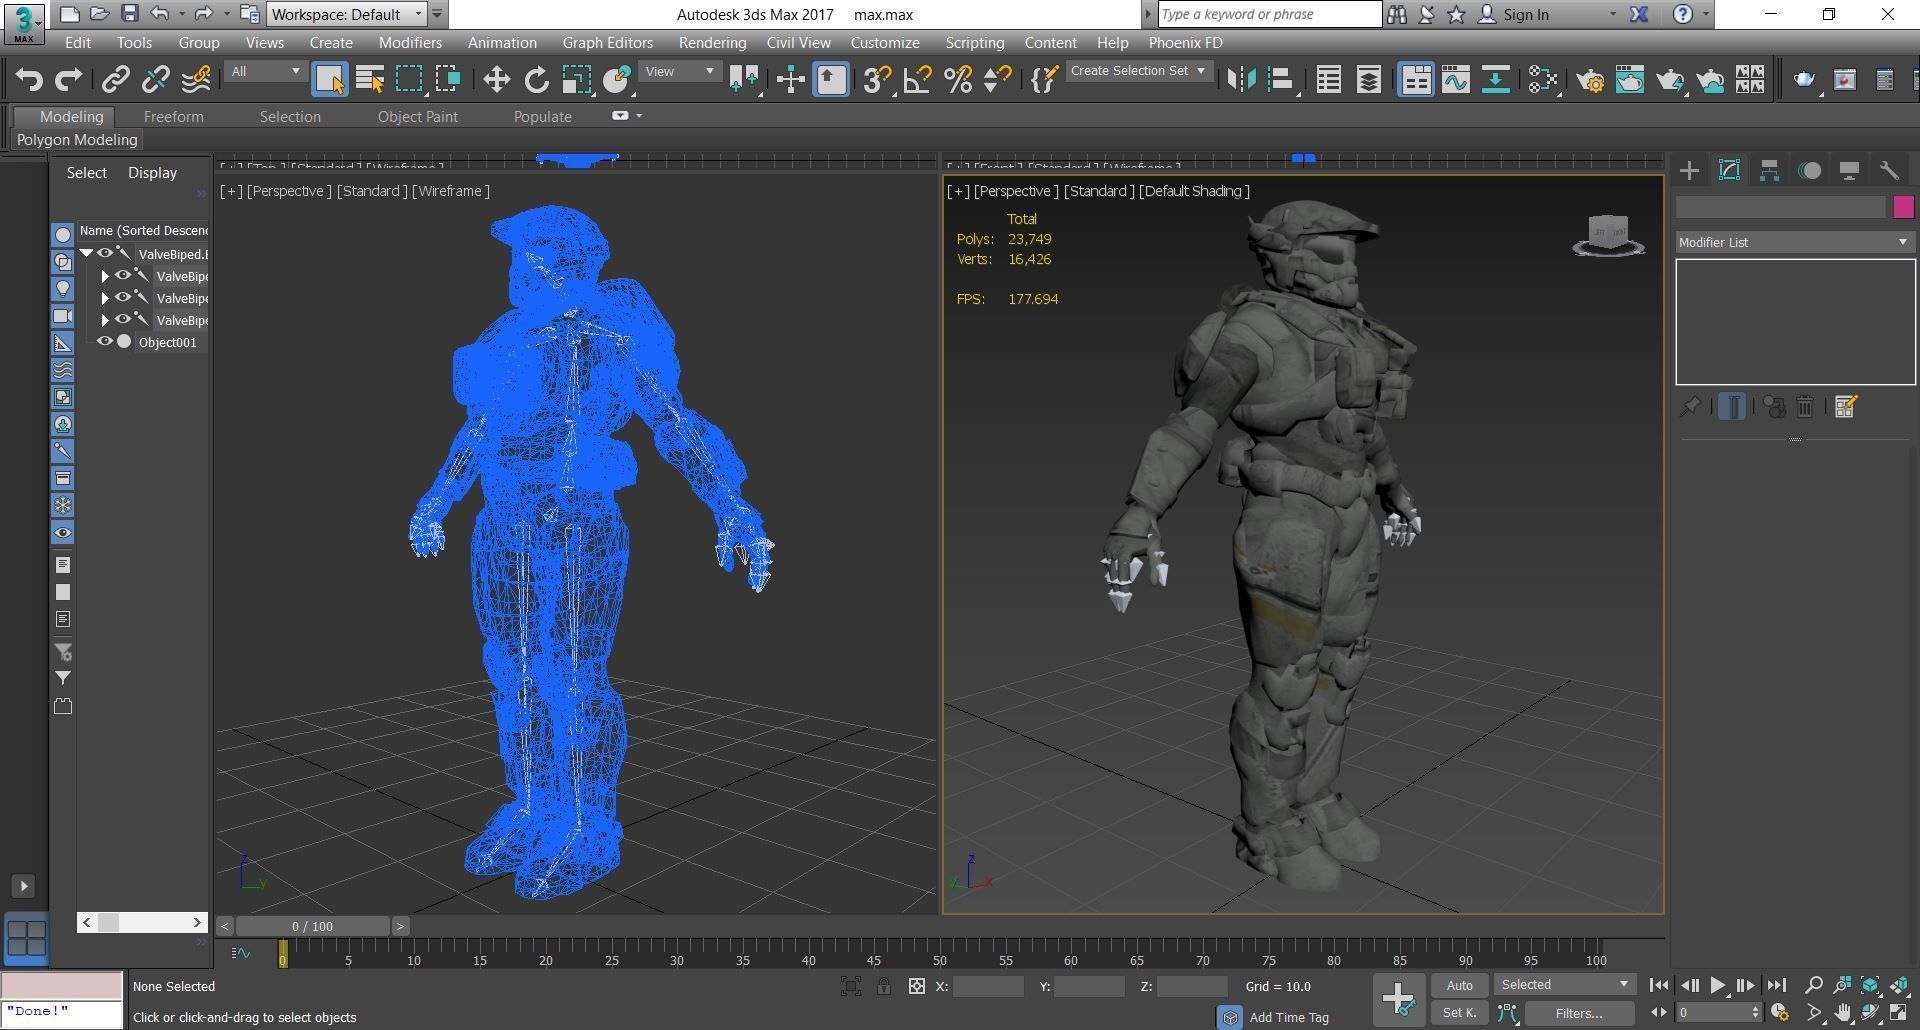Click the ViewCube in shaded viewport
Image resolution: width=1920 pixels, height=1030 pixels.
point(1608,236)
